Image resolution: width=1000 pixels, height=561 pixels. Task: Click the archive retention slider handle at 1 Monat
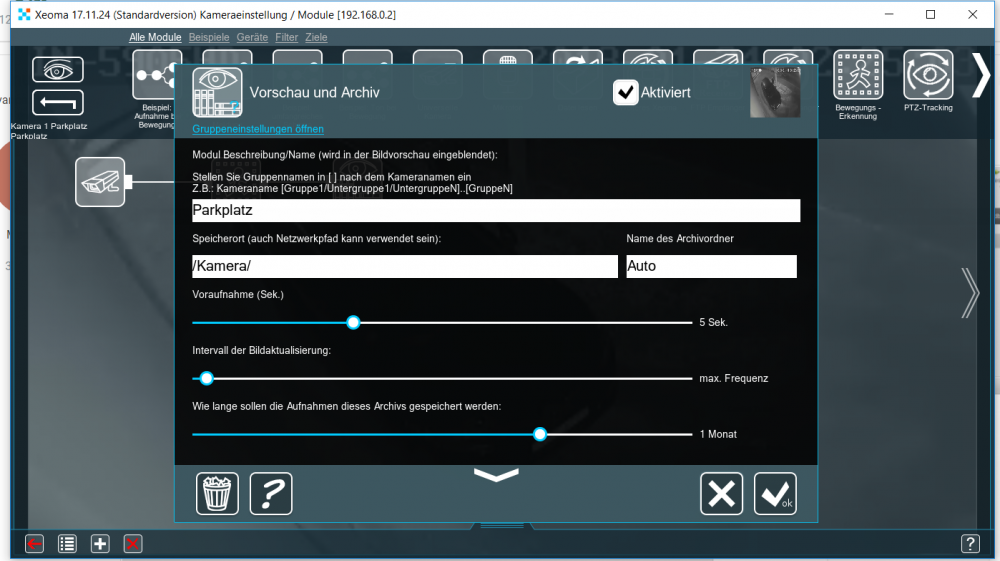click(x=540, y=435)
